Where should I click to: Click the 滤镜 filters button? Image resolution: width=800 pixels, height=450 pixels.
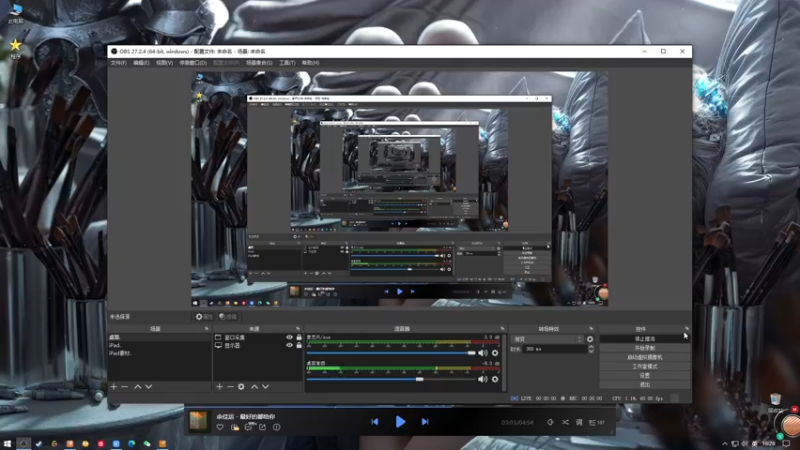(228, 317)
